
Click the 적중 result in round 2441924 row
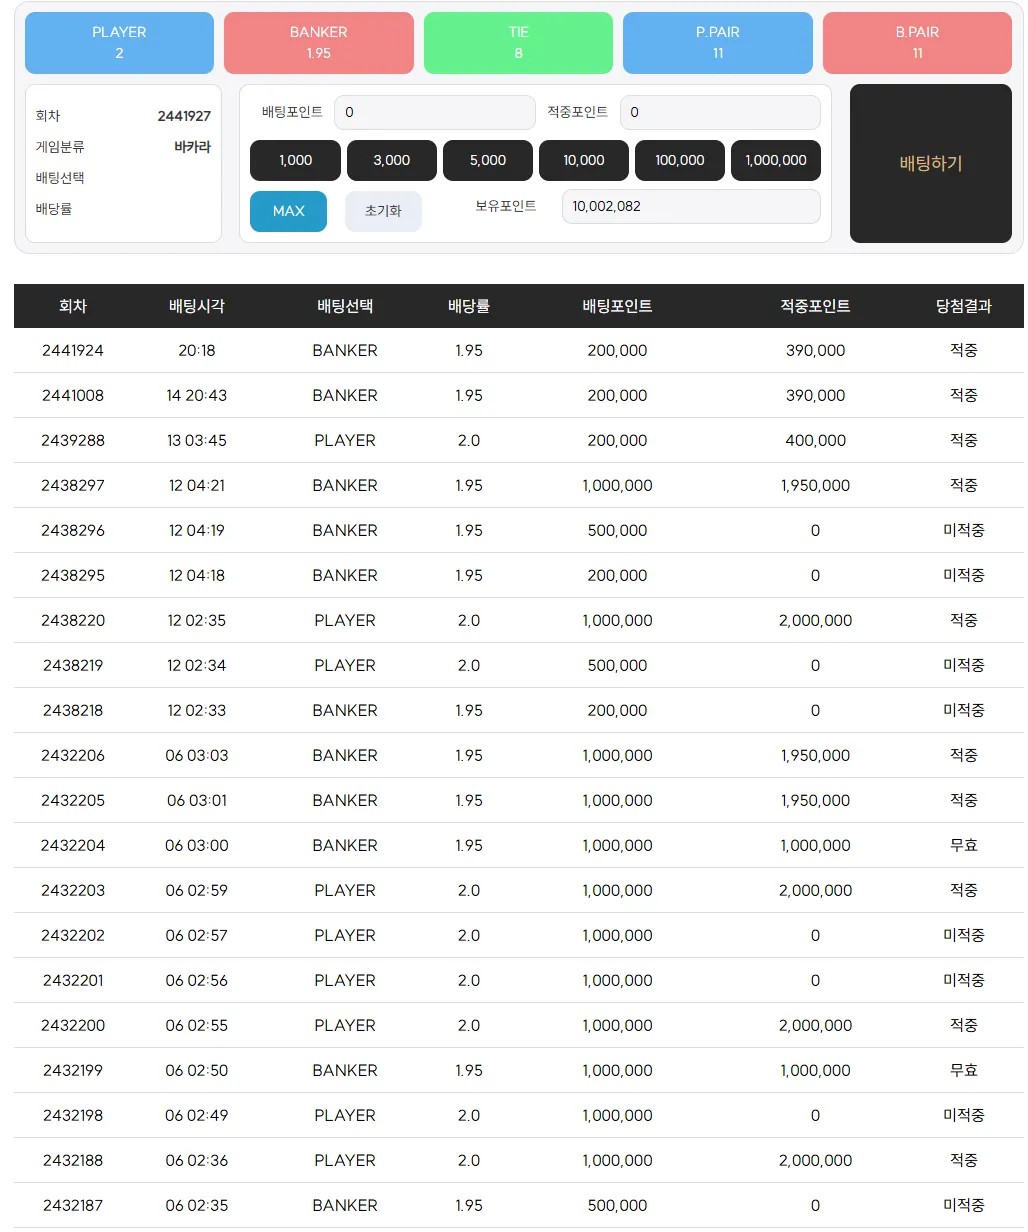[964, 350]
